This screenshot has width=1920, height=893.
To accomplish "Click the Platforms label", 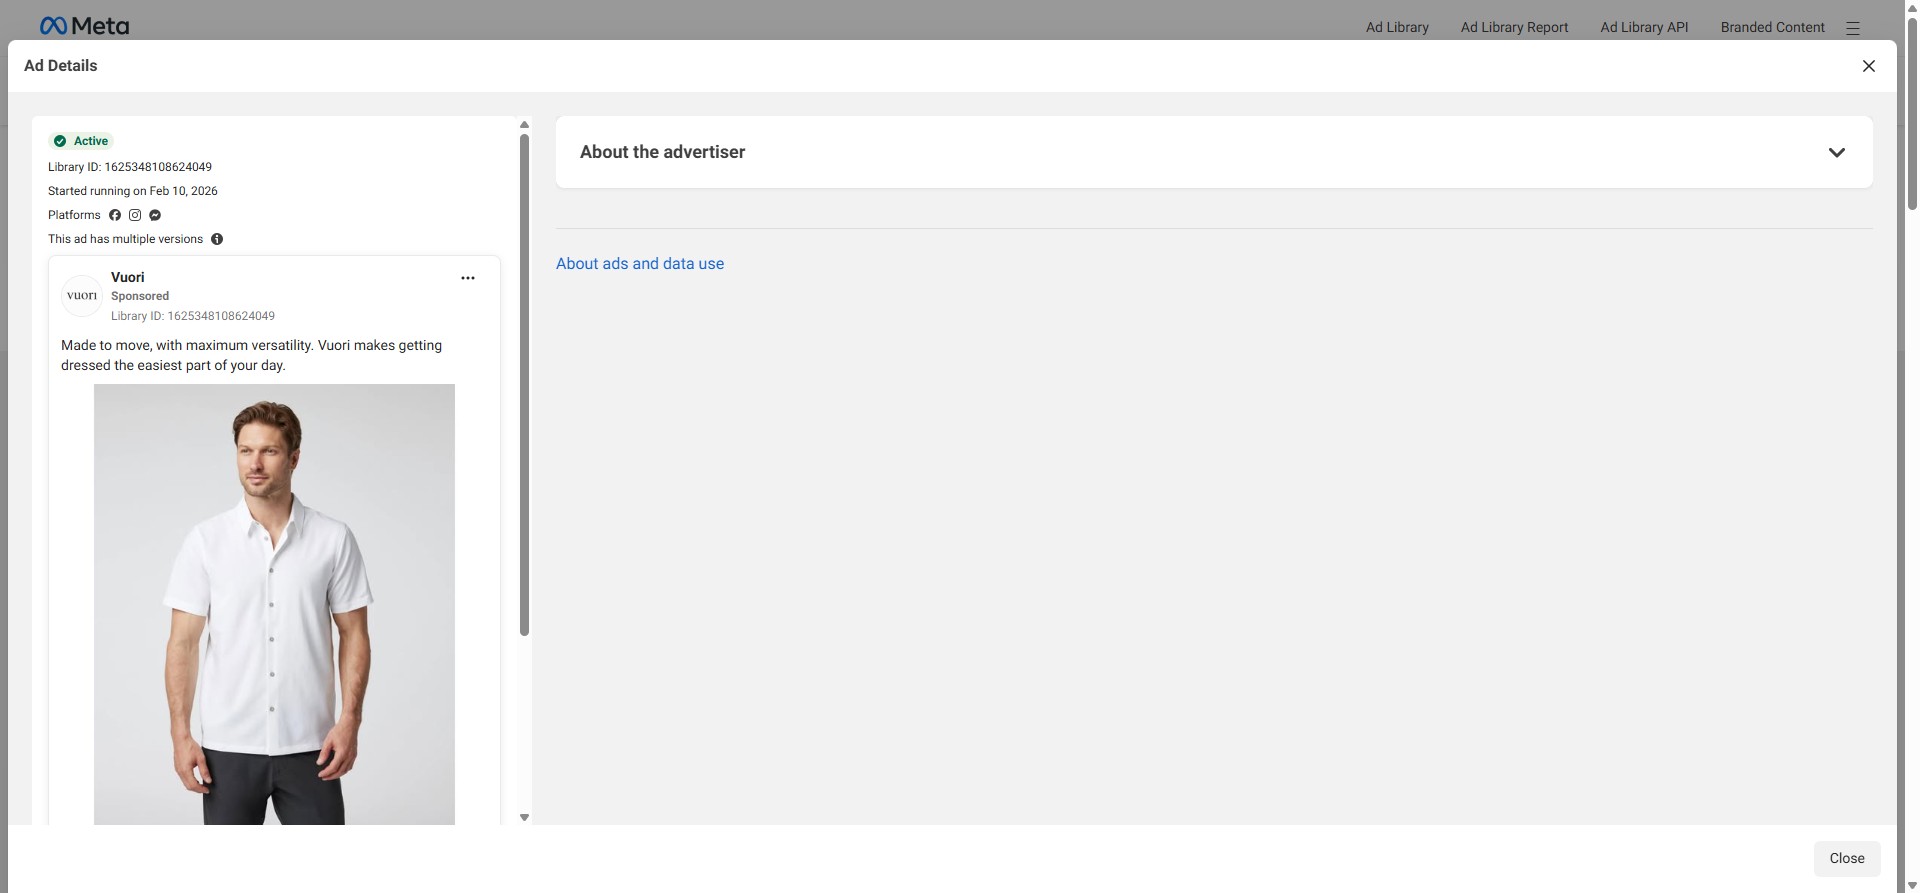I will click(74, 215).
